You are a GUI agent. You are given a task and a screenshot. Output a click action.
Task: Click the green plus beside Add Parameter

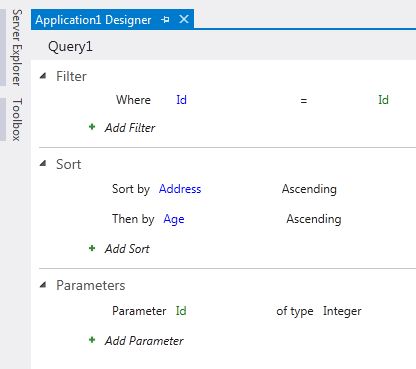point(92,340)
